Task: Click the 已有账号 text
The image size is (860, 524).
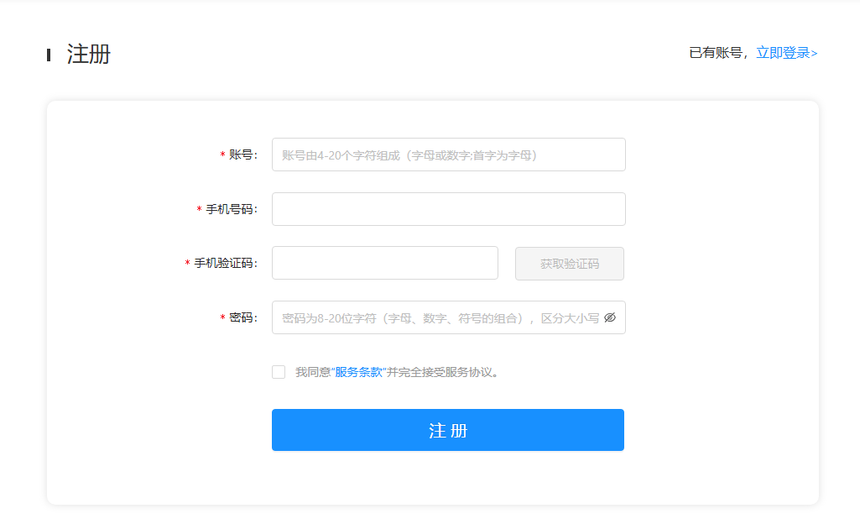Action: point(715,53)
